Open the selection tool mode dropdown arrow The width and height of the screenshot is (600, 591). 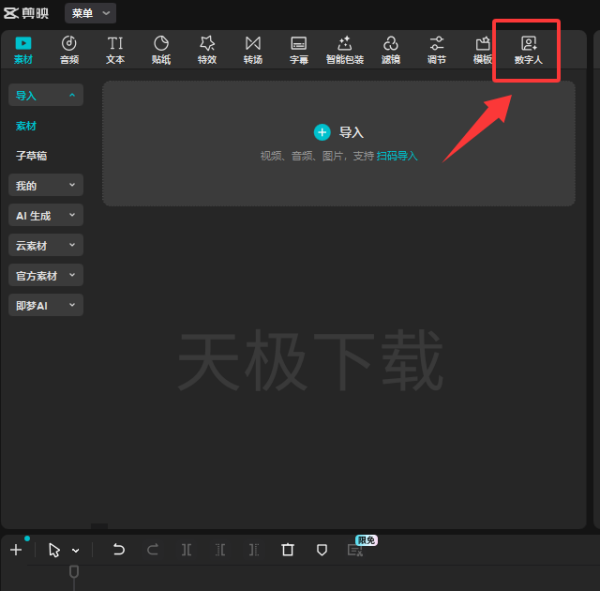point(76,551)
